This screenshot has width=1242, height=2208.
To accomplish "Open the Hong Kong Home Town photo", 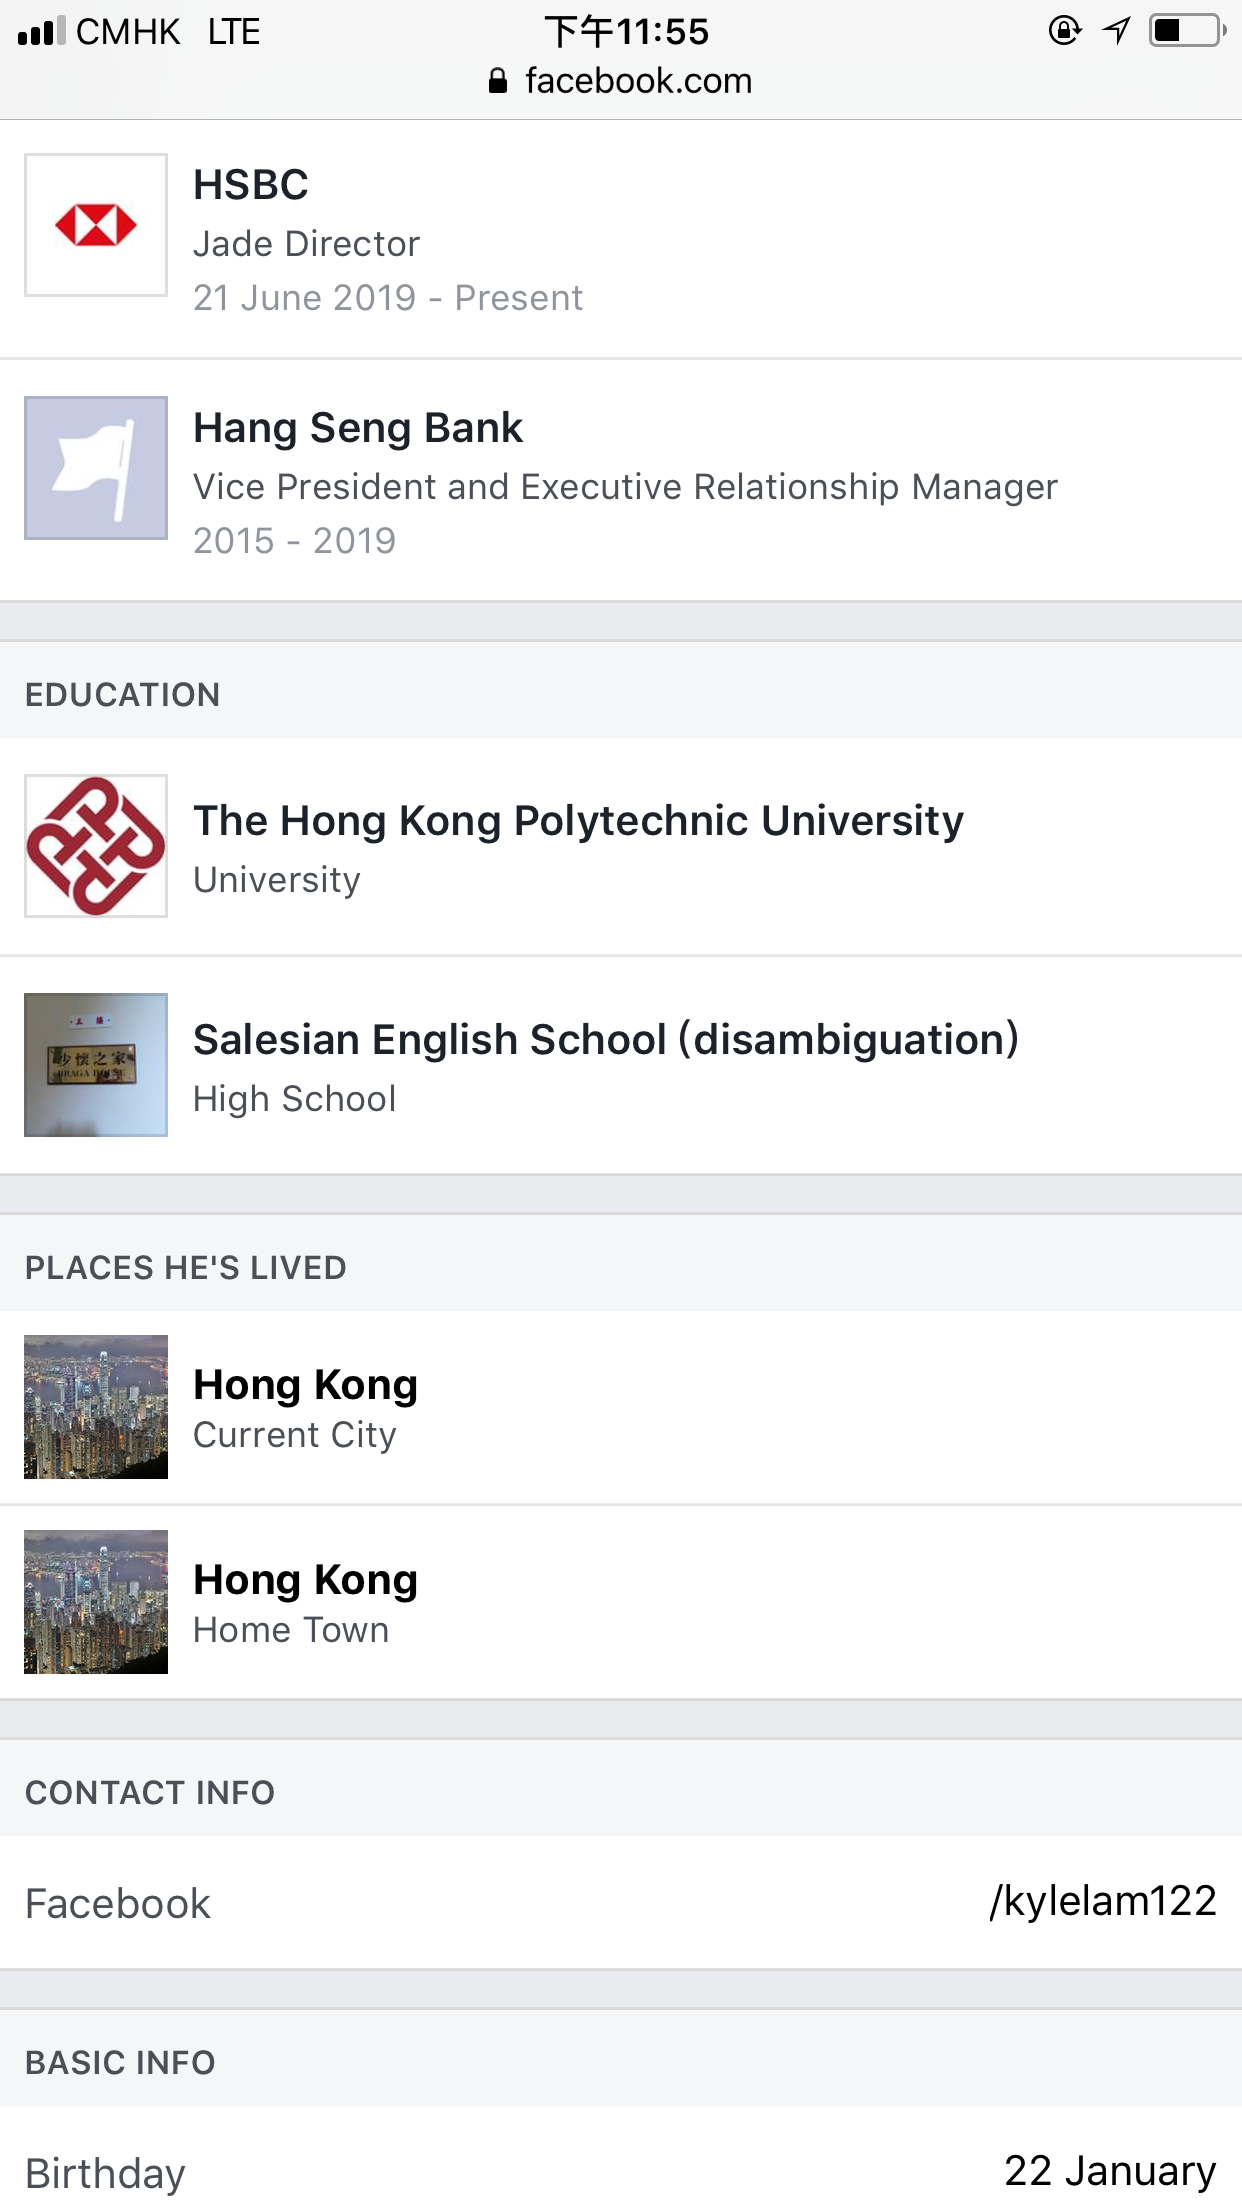I will coord(96,1602).
